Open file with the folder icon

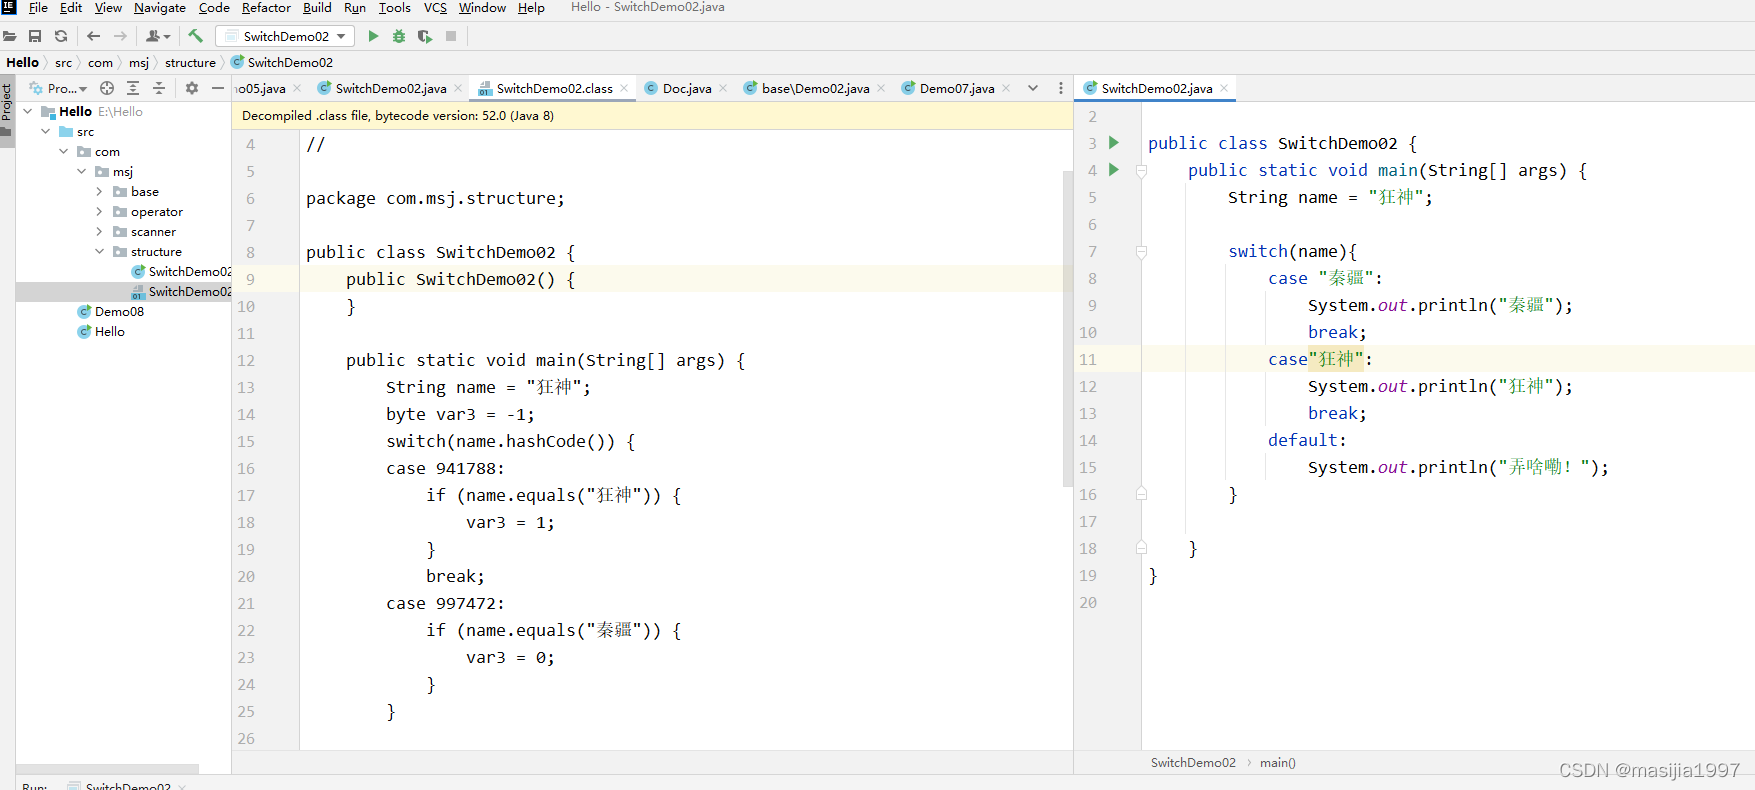point(10,36)
